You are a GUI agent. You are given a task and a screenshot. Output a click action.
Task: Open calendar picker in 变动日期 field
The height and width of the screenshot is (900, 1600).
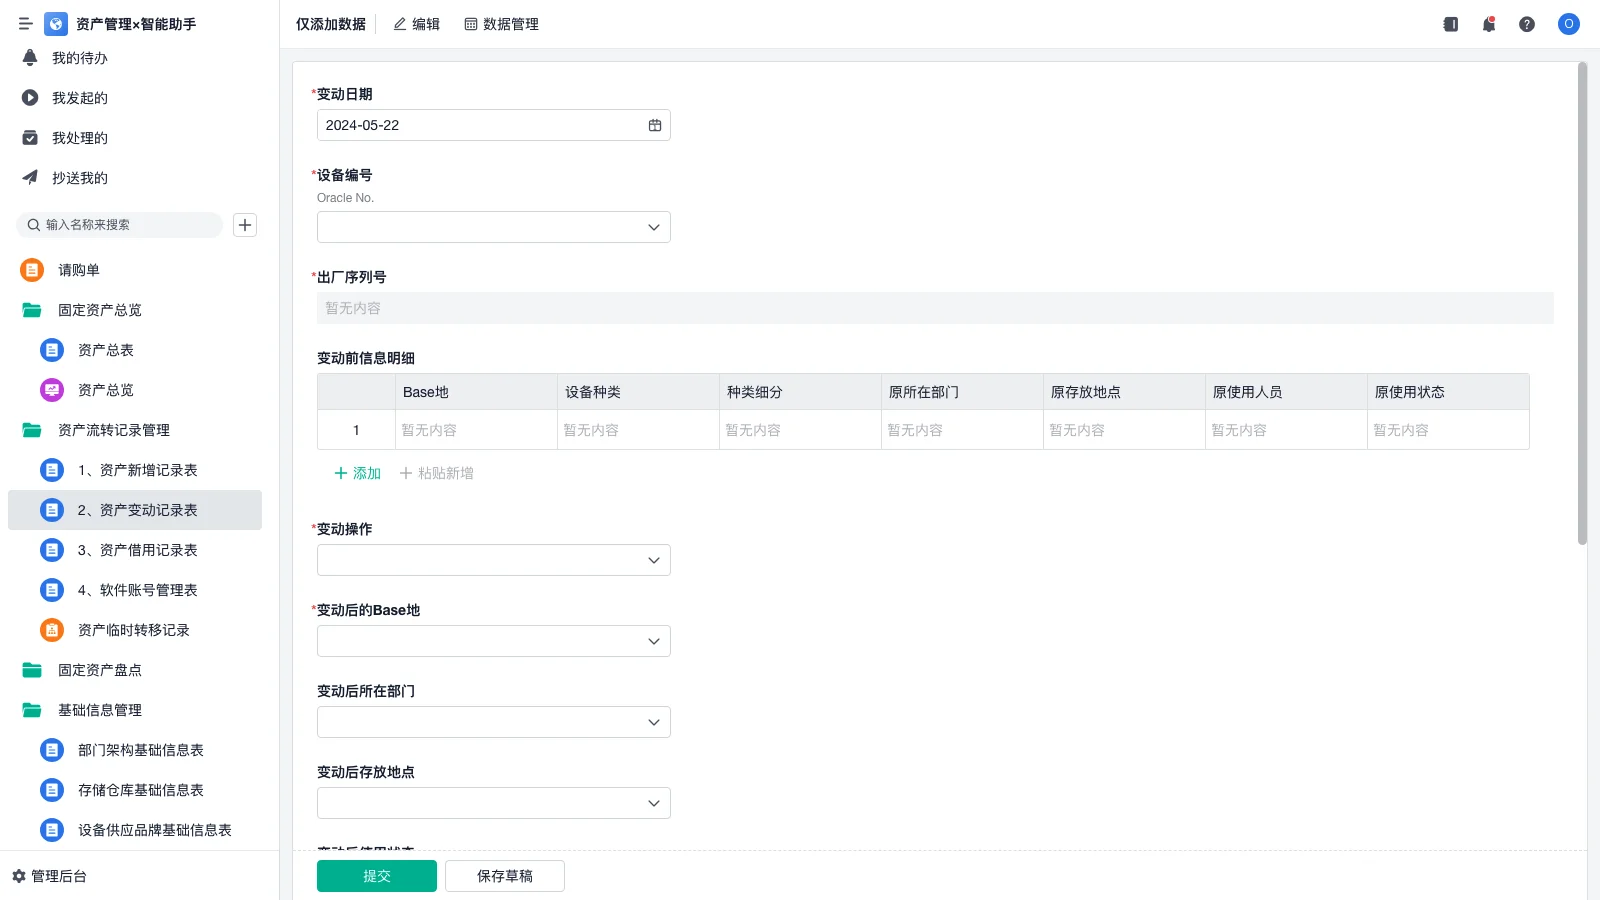[x=655, y=125]
